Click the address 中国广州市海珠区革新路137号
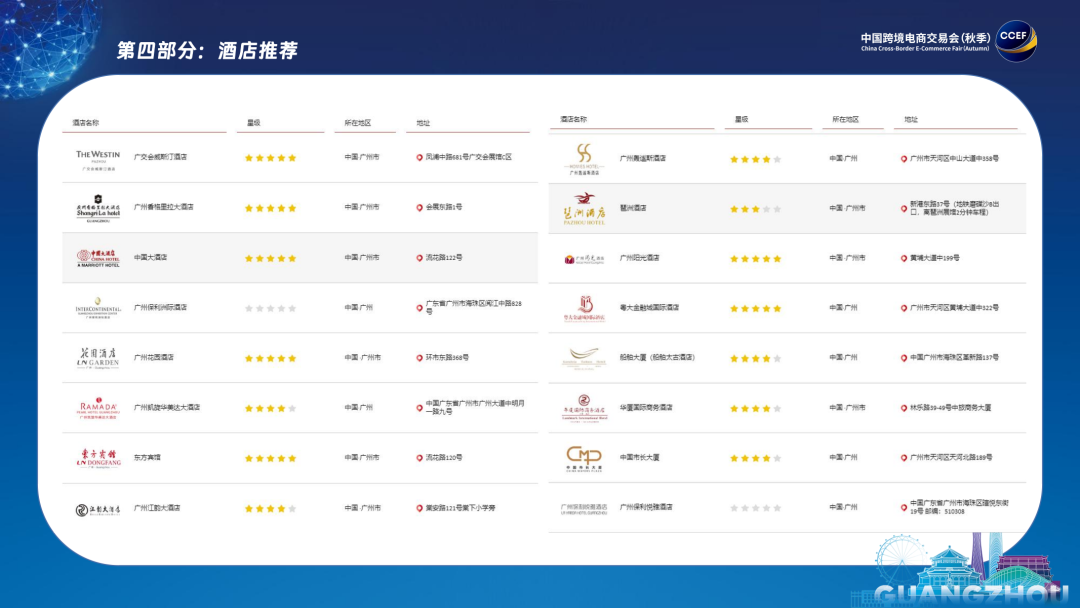The image size is (1080, 608). (x=954, y=357)
